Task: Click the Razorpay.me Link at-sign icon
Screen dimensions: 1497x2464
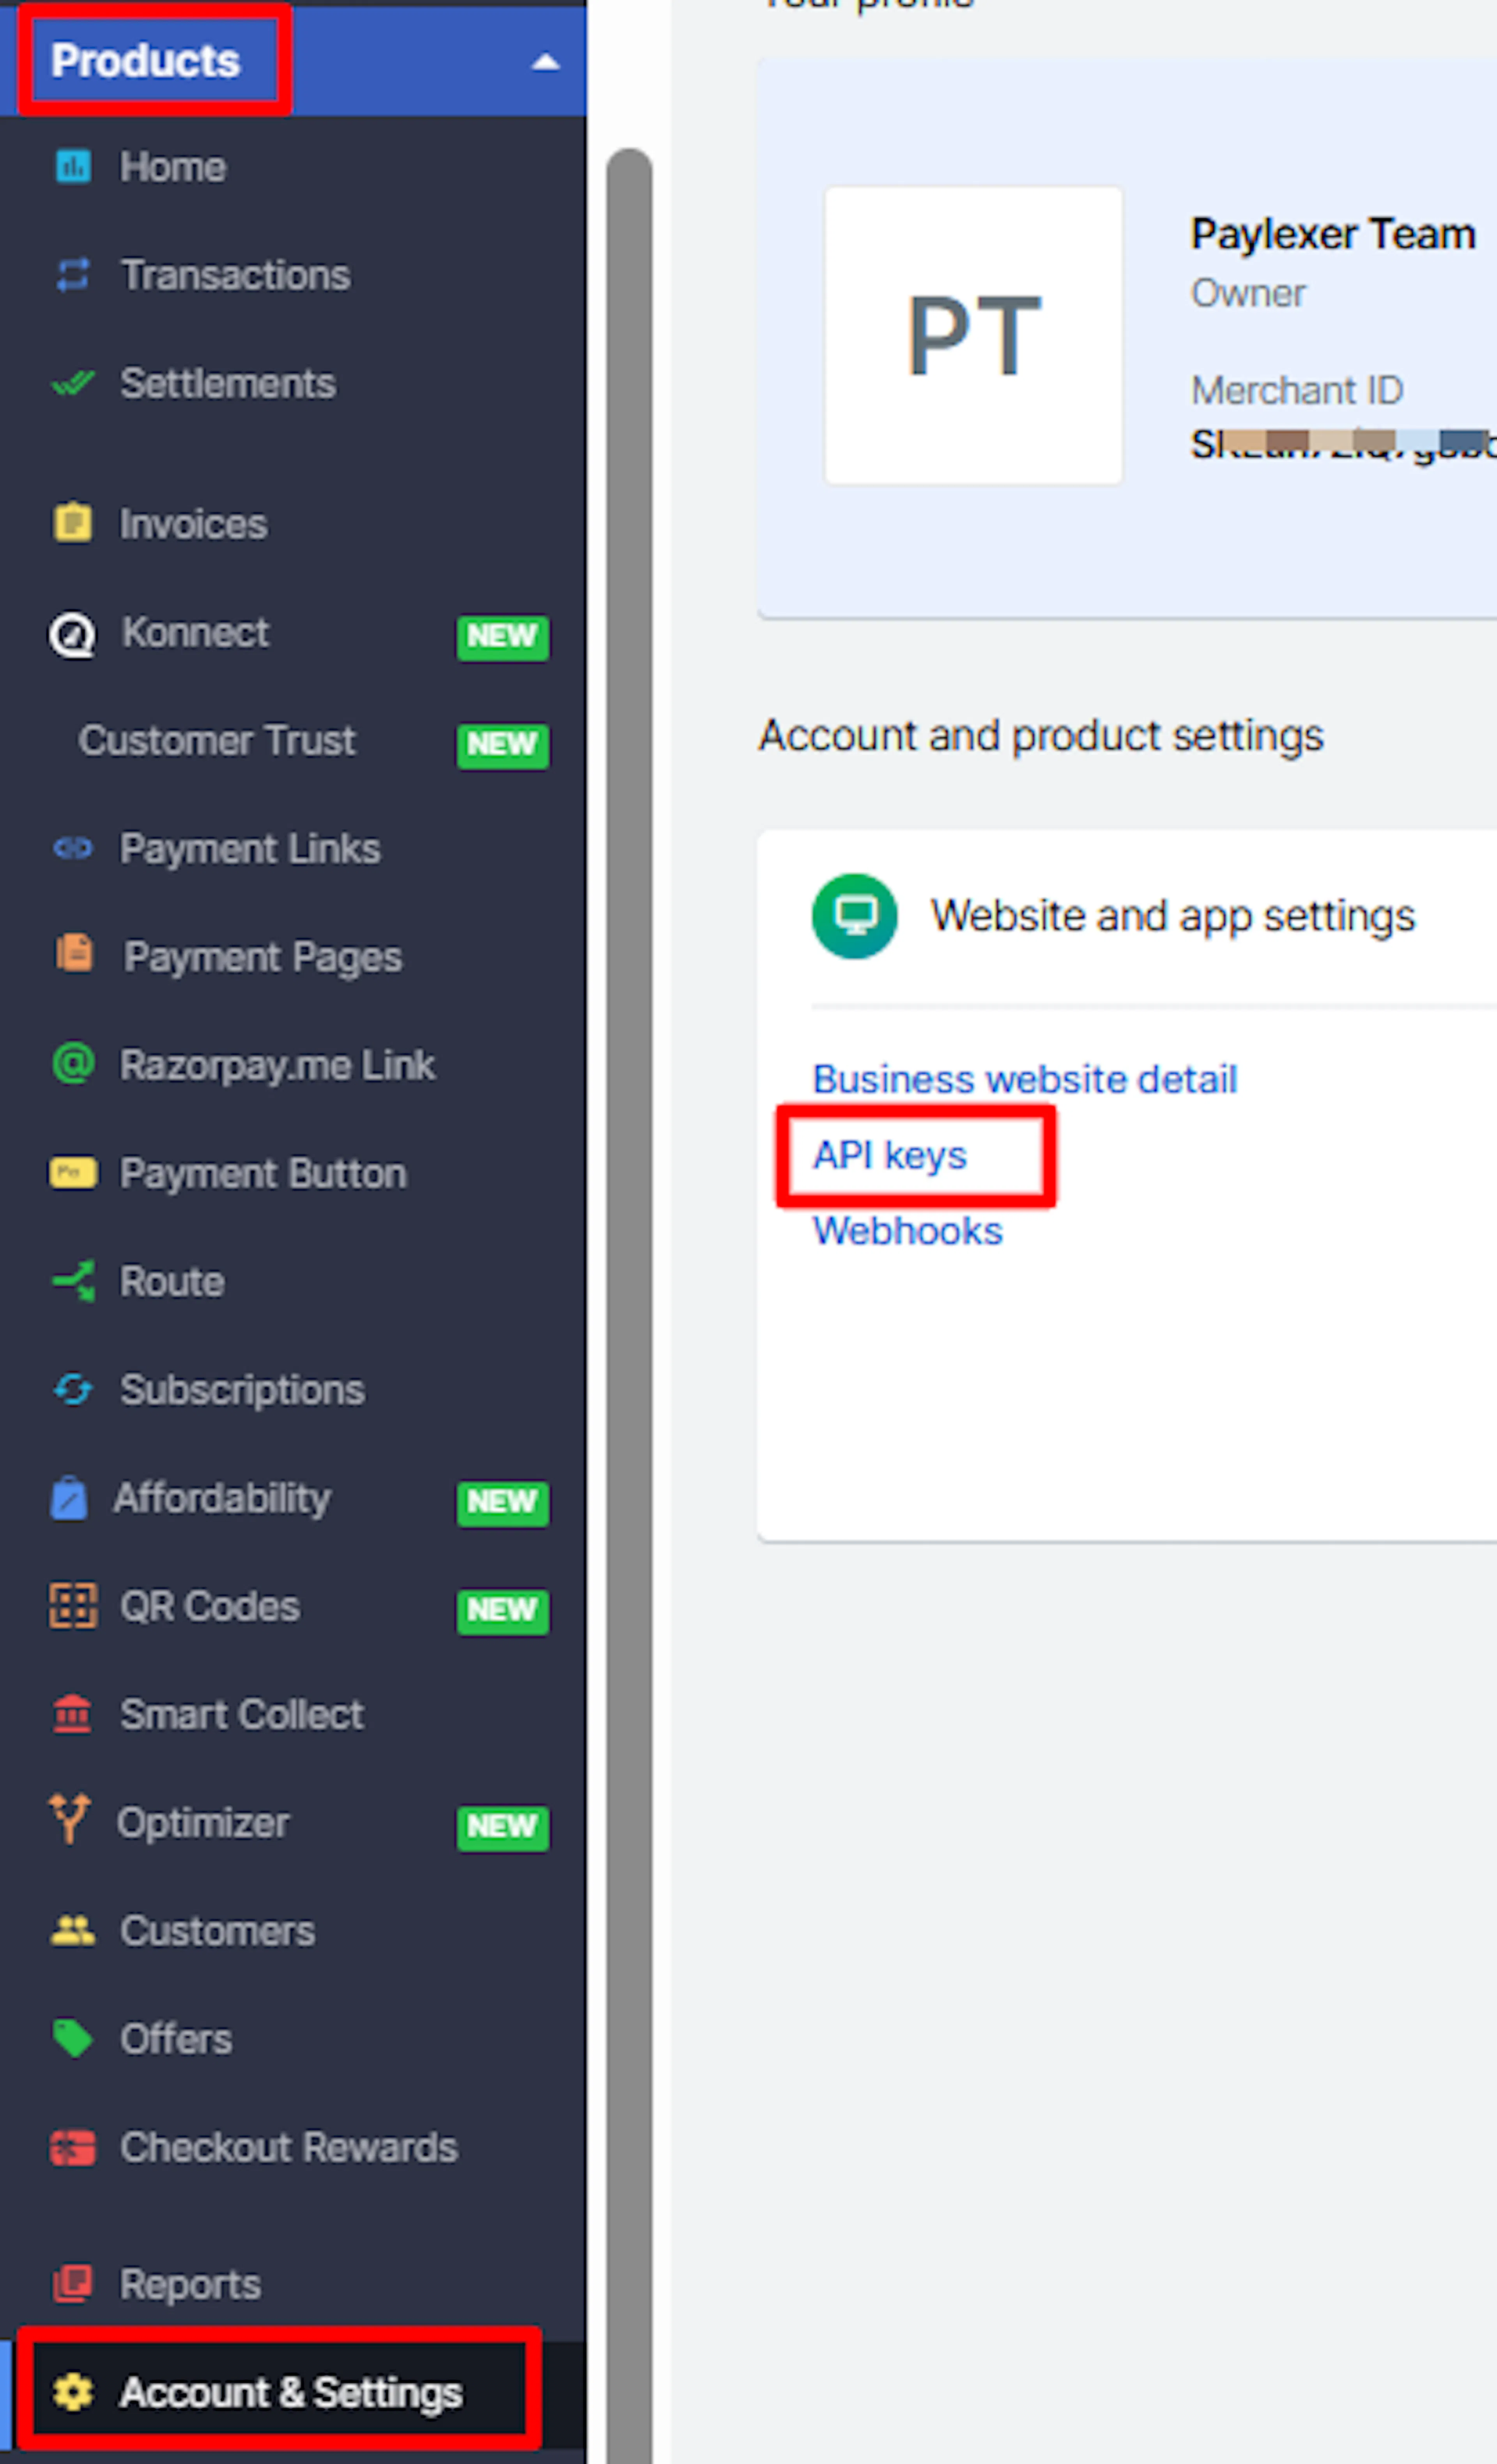Action: 72,1063
